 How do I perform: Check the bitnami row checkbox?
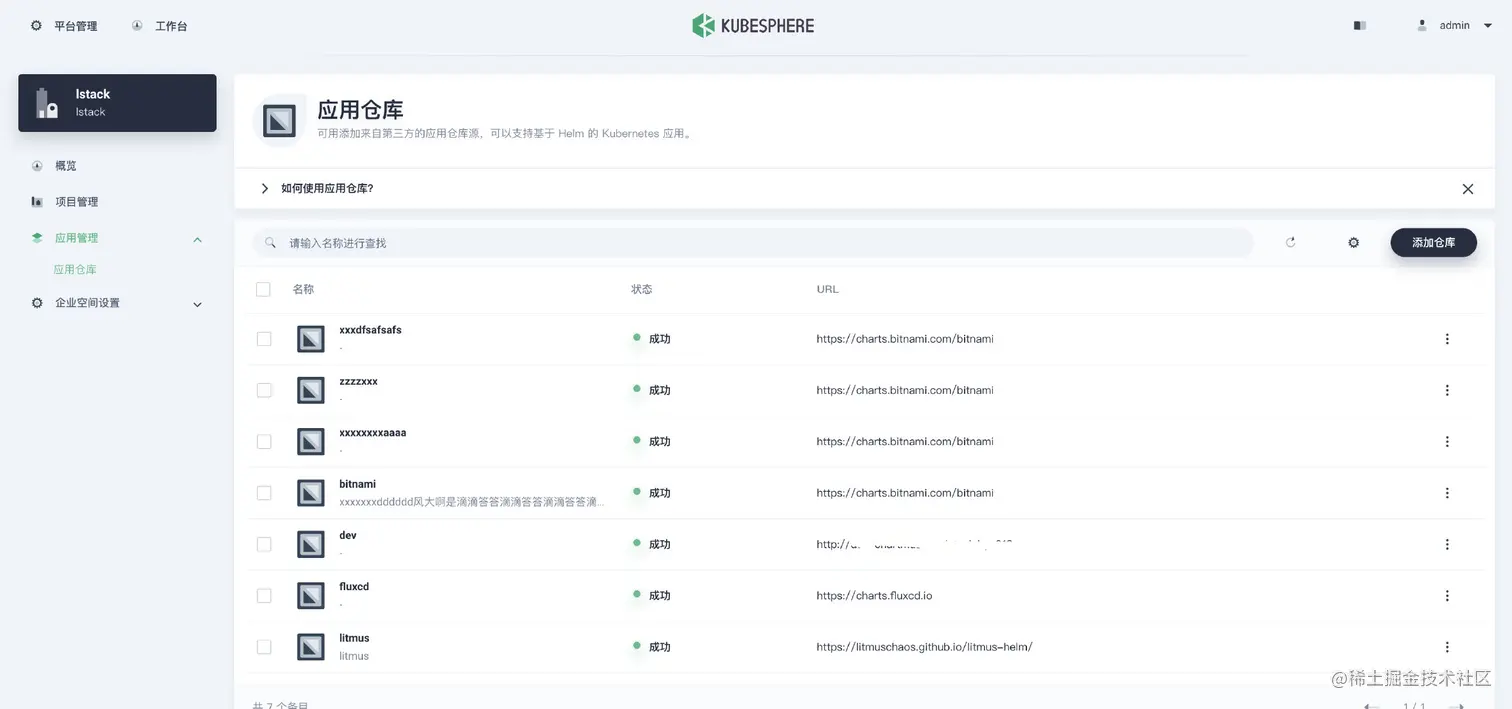pyautogui.click(x=264, y=493)
